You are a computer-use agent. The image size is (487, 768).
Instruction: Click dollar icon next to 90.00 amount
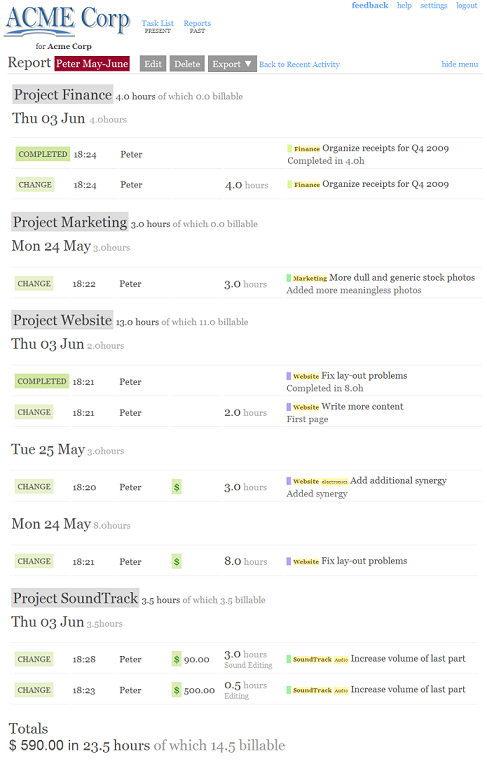pyautogui.click(x=176, y=659)
